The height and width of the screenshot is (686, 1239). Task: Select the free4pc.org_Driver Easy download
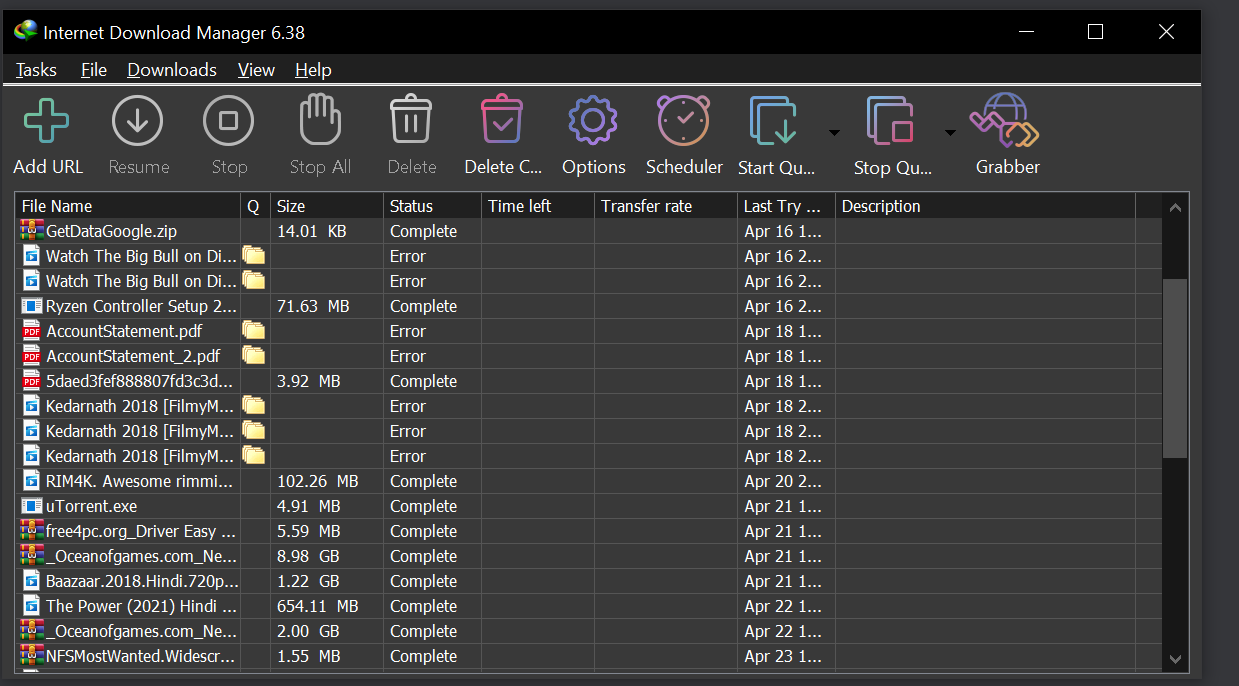[x=590, y=531]
